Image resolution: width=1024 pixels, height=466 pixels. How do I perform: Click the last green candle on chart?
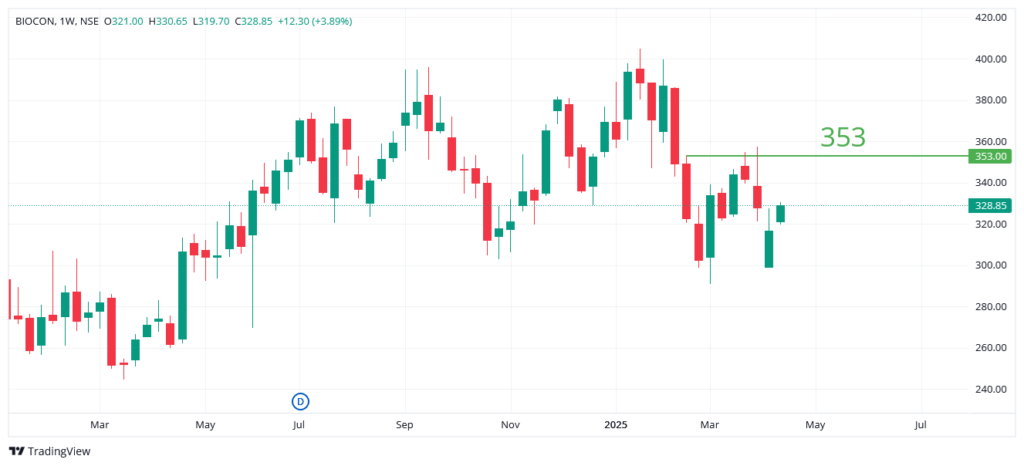781,213
